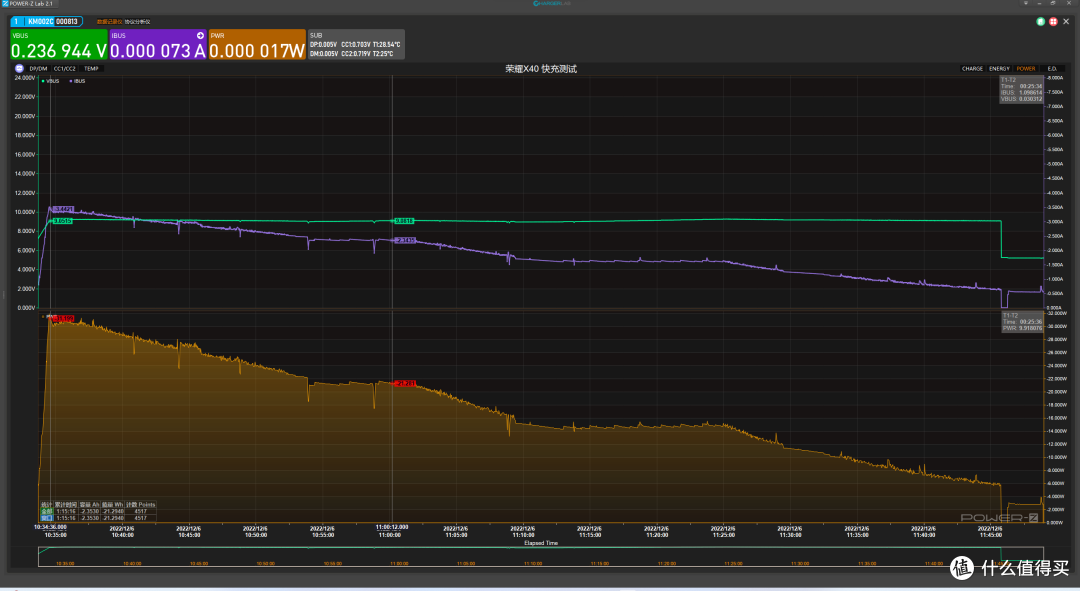Minimize the POWER-Z Lab window

point(1039,3)
